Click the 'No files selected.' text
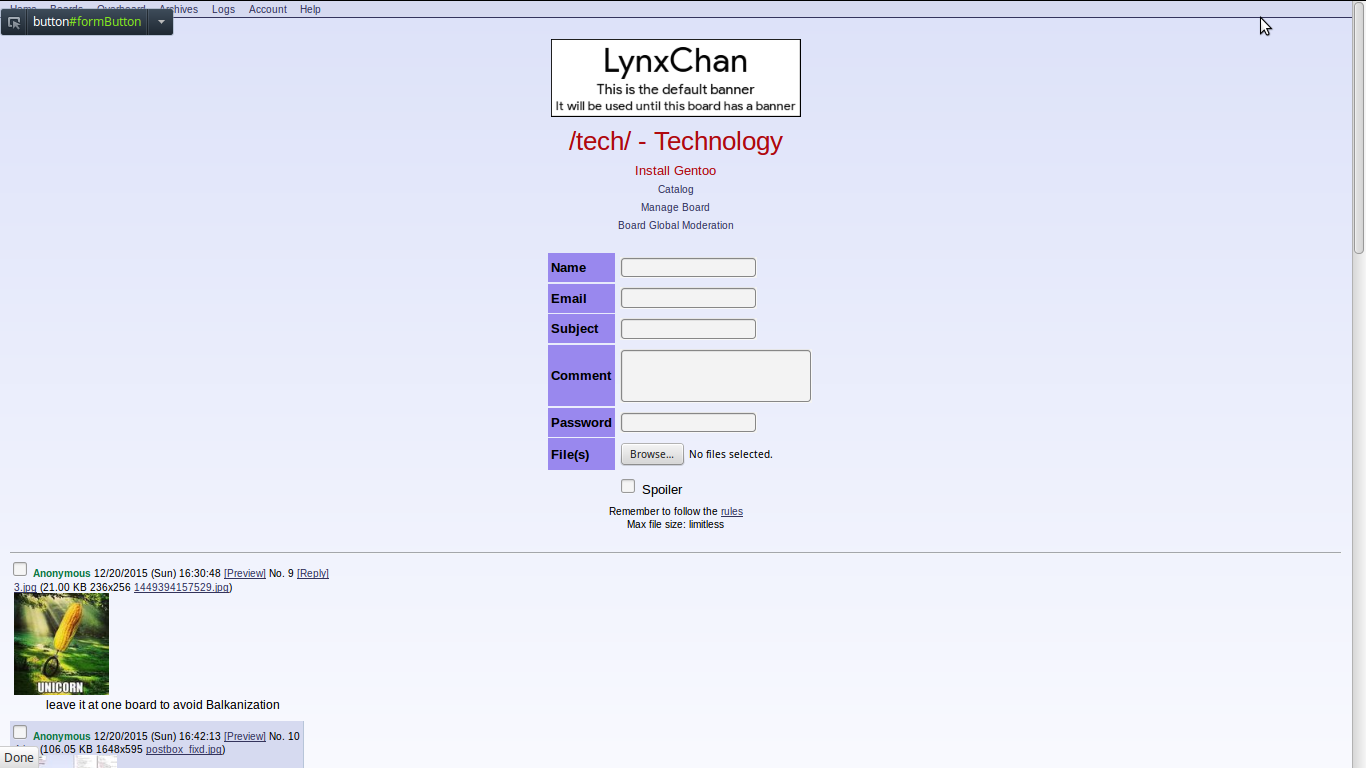 point(731,454)
